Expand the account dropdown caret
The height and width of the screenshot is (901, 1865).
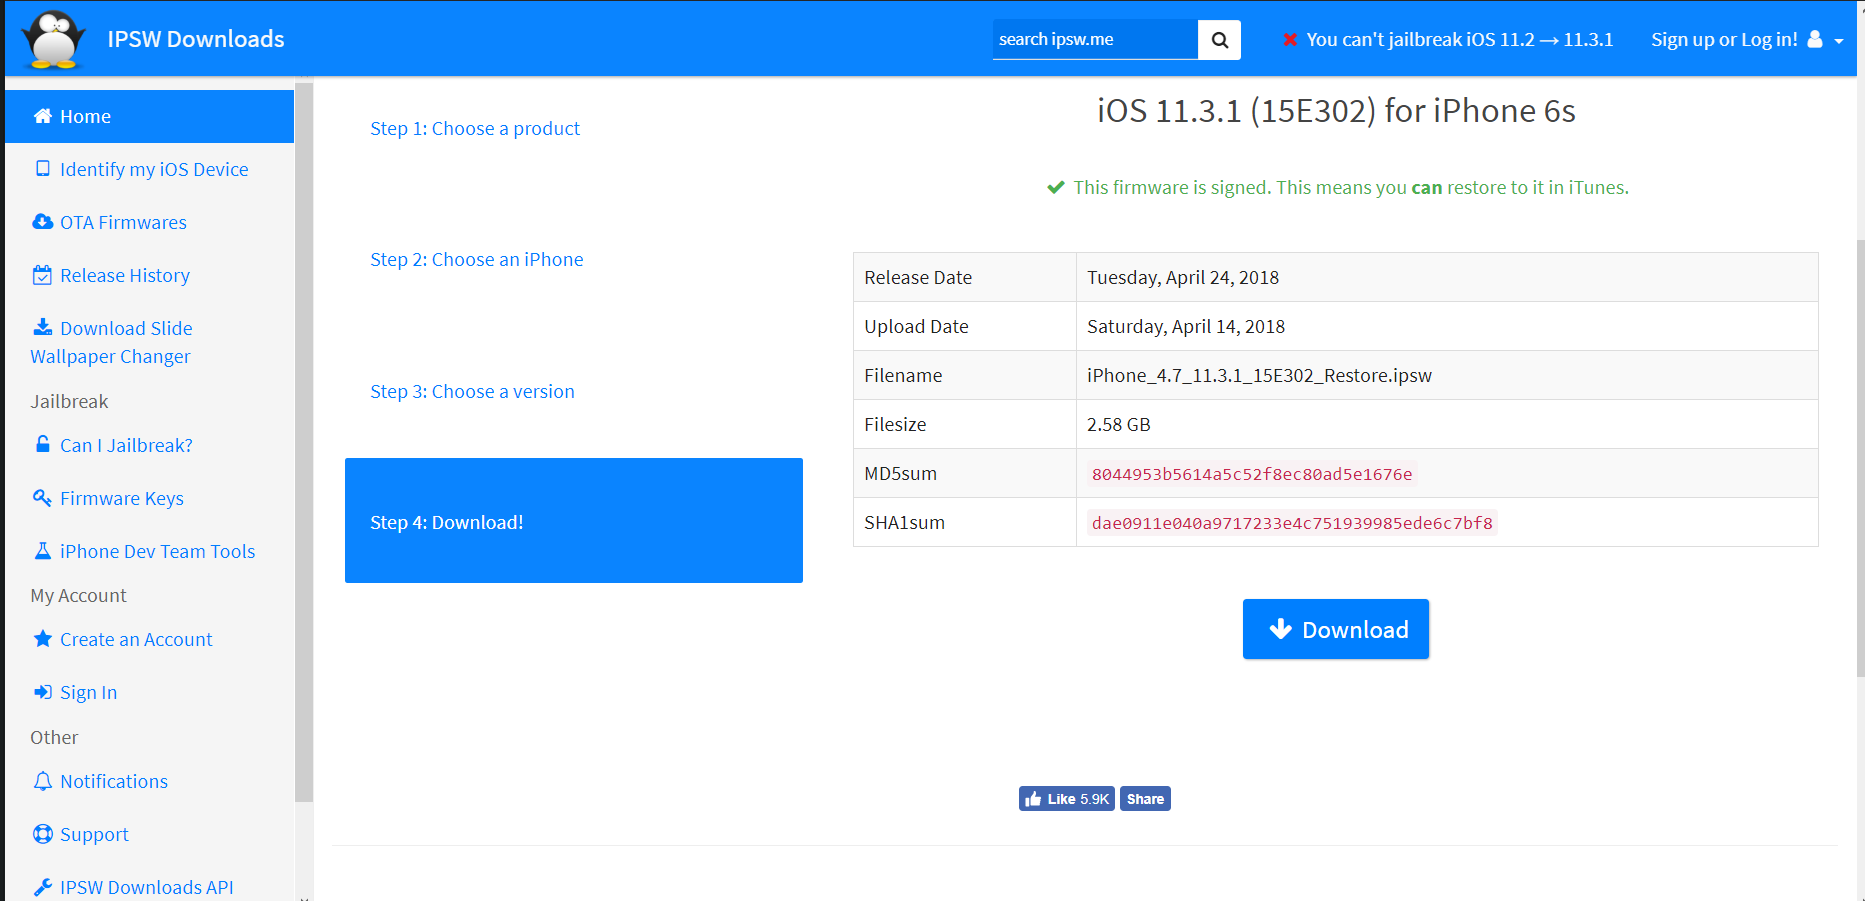click(x=1839, y=41)
